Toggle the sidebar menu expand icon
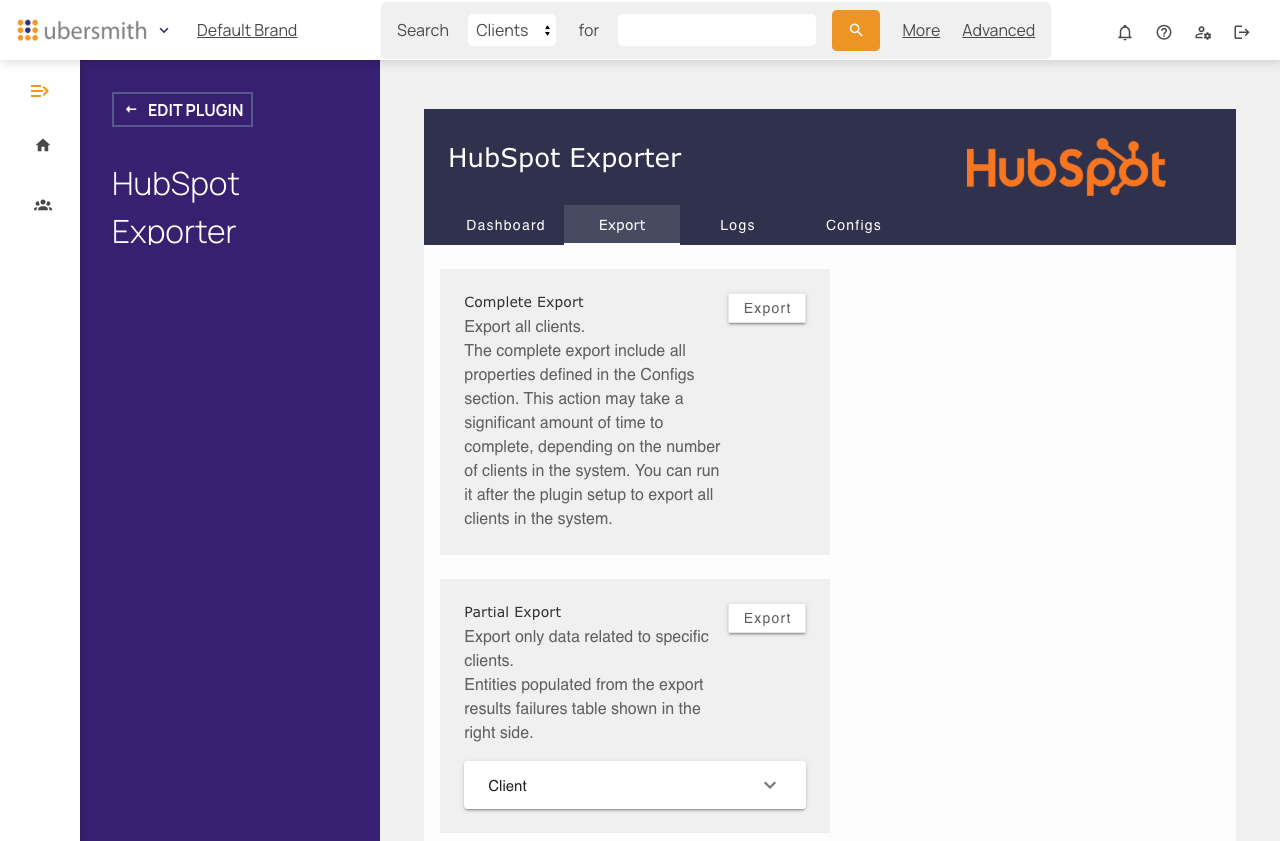1280x841 pixels. pos(40,91)
